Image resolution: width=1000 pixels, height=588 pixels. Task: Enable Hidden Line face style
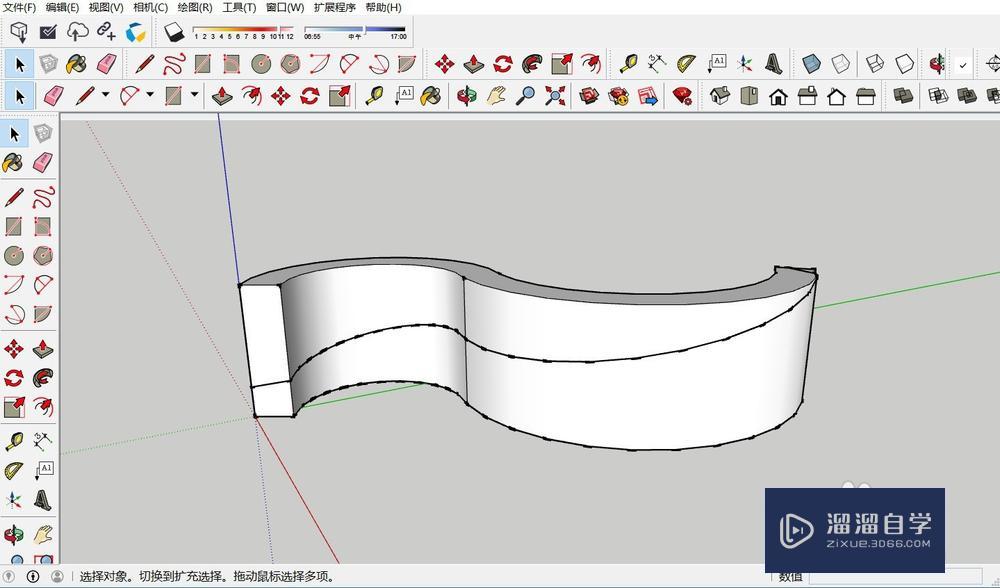pyautogui.click(x=904, y=64)
